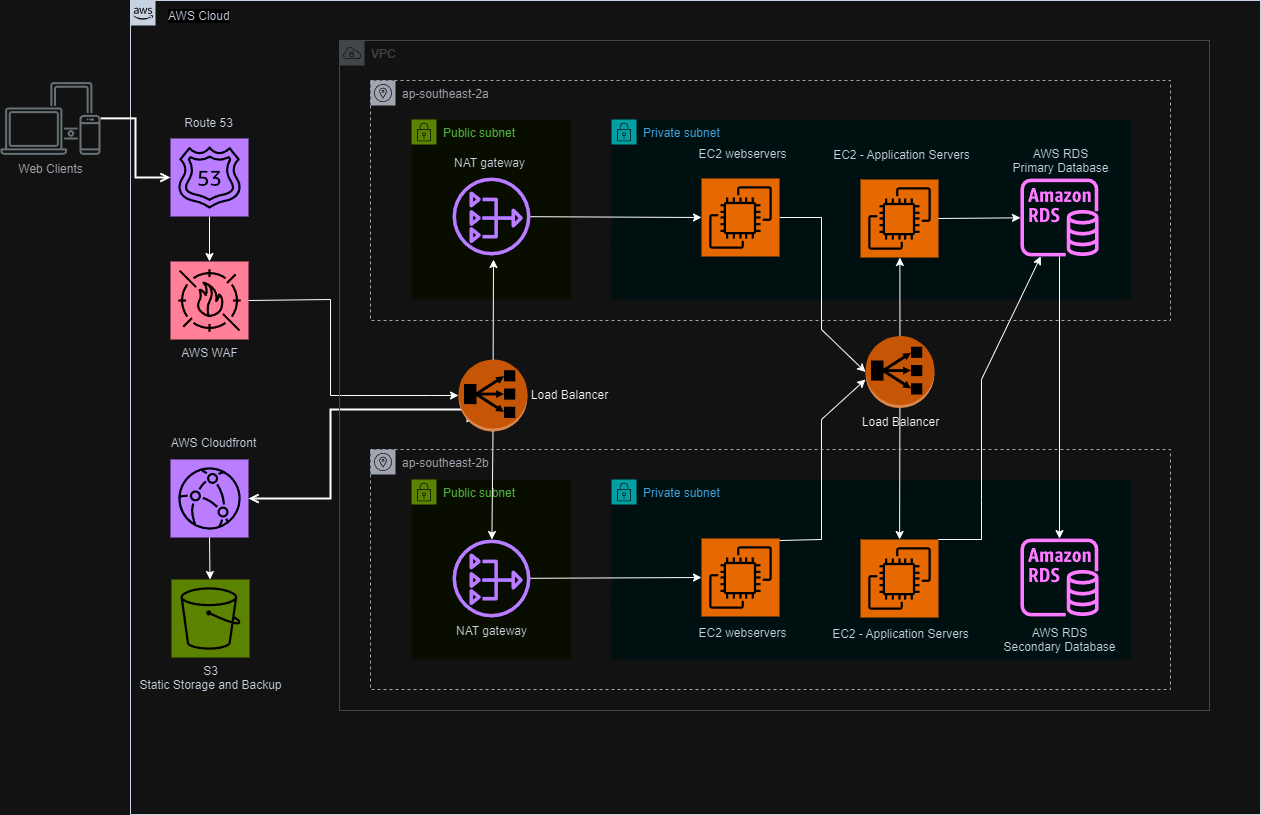This screenshot has width=1261, height=815.
Task: Click the NAT gateway icon in ap-southeast-2a
Action: point(491,216)
